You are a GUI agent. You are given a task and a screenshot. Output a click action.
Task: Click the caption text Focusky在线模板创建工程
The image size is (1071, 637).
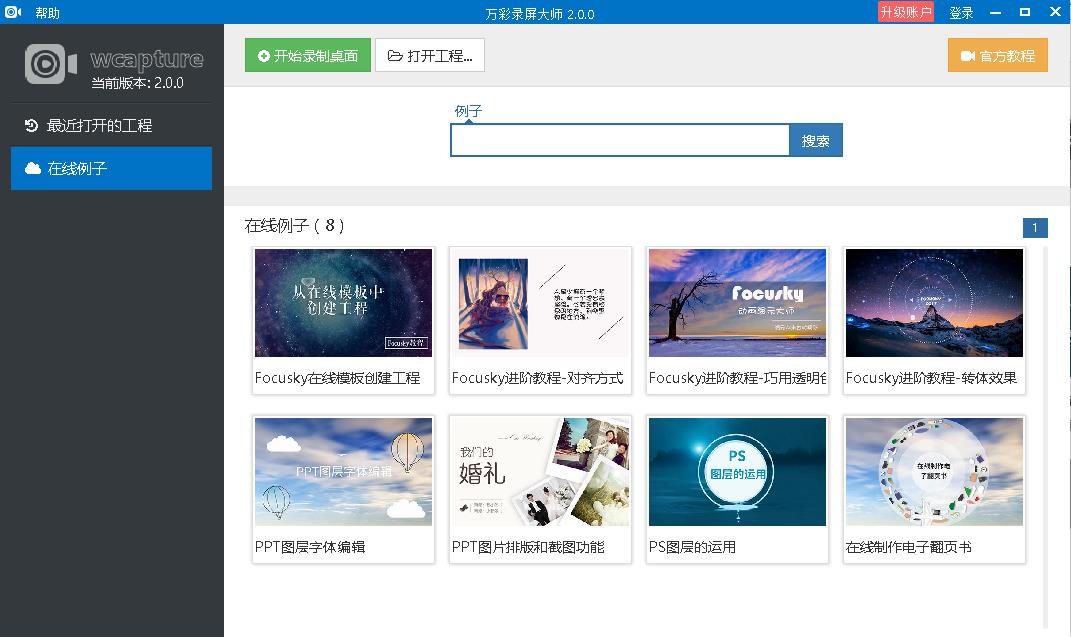337,378
